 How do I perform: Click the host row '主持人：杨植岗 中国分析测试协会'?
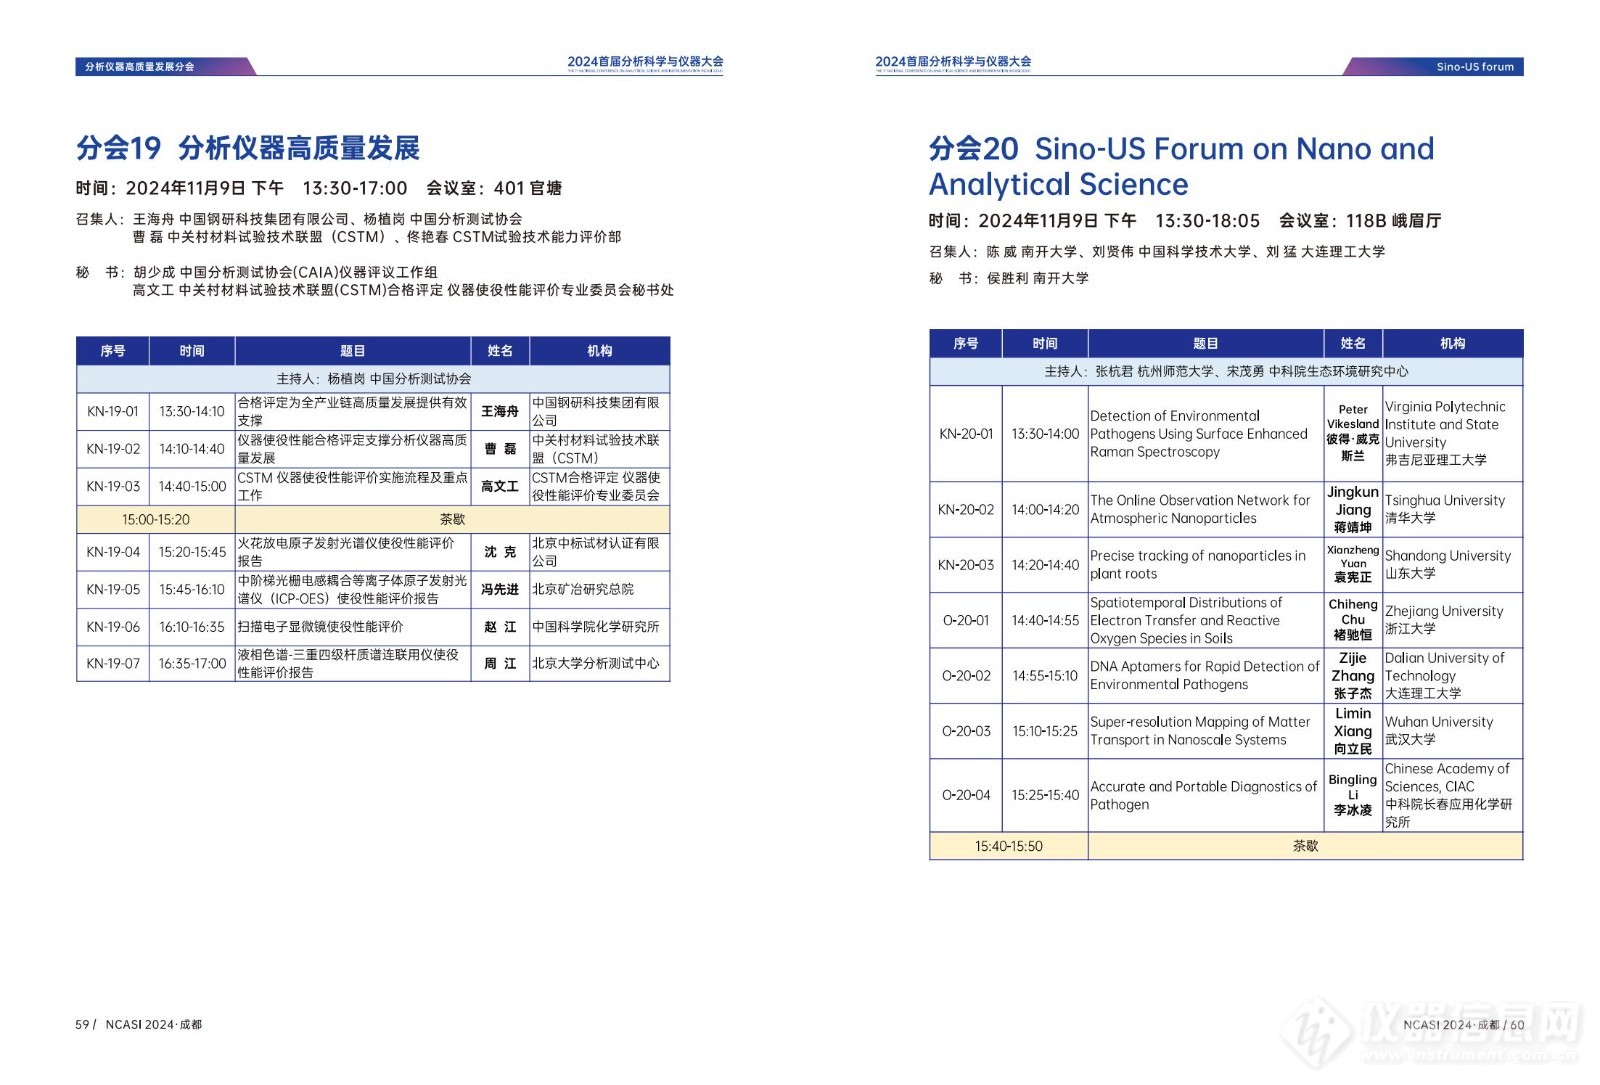[373, 379]
